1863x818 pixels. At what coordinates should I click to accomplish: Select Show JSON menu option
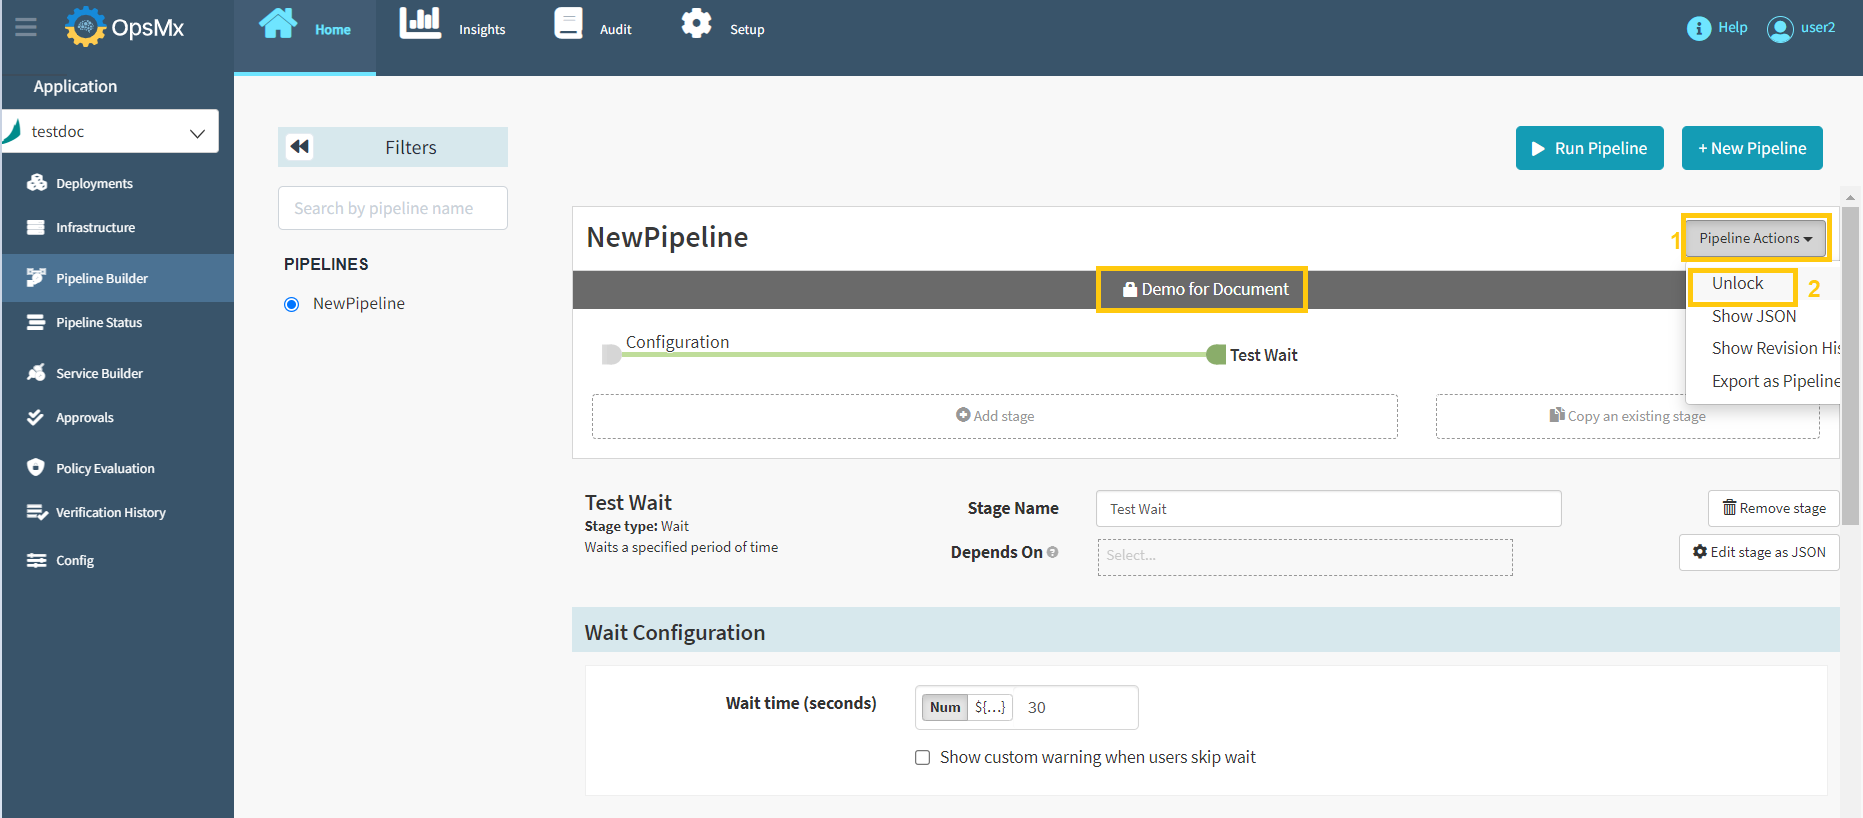pyautogui.click(x=1753, y=316)
